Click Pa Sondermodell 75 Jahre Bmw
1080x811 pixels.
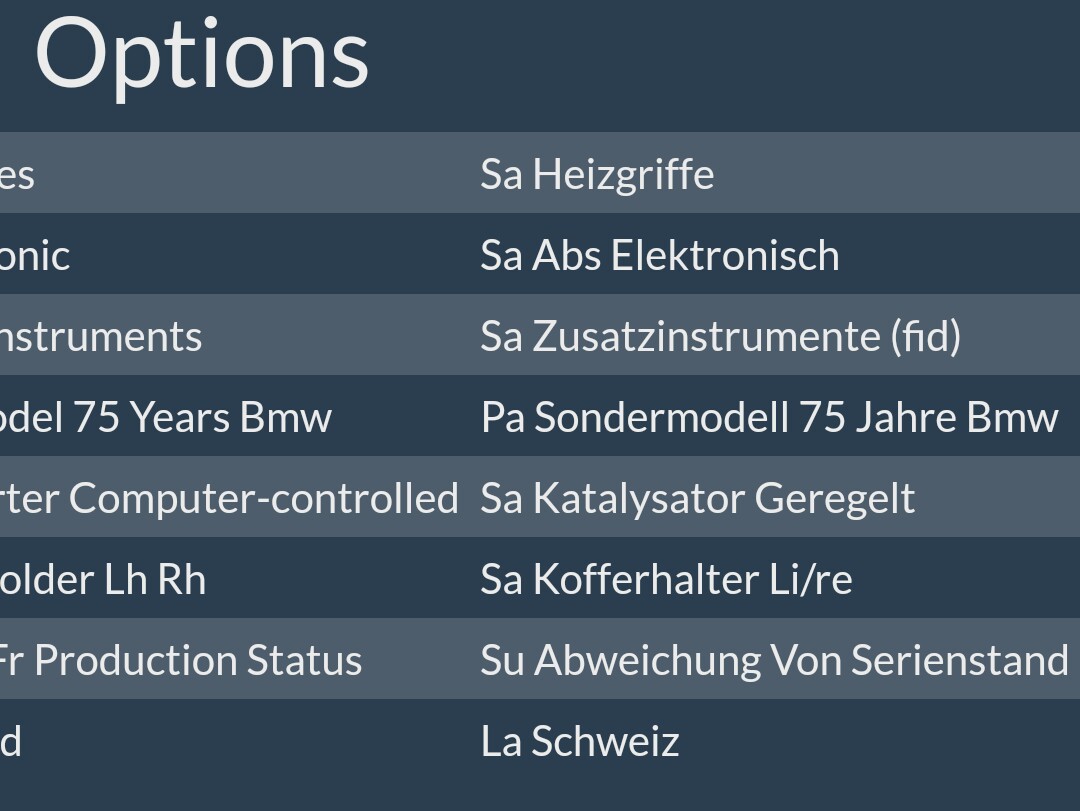768,417
